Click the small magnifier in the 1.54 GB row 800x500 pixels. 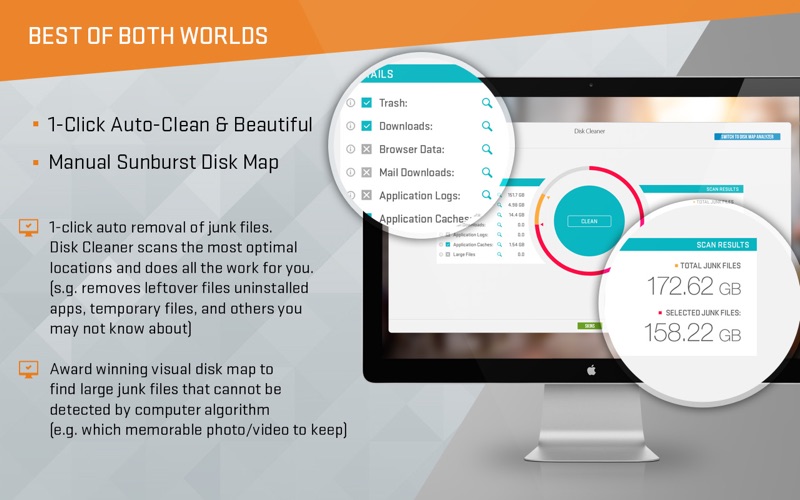(x=499, y=244)
